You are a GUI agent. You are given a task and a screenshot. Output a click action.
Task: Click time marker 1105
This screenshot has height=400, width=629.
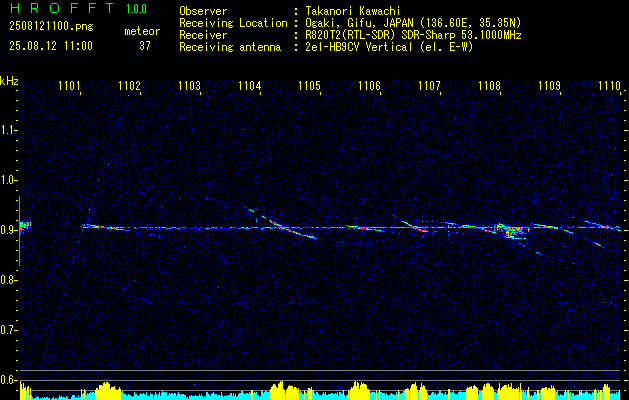pos(310,85)
